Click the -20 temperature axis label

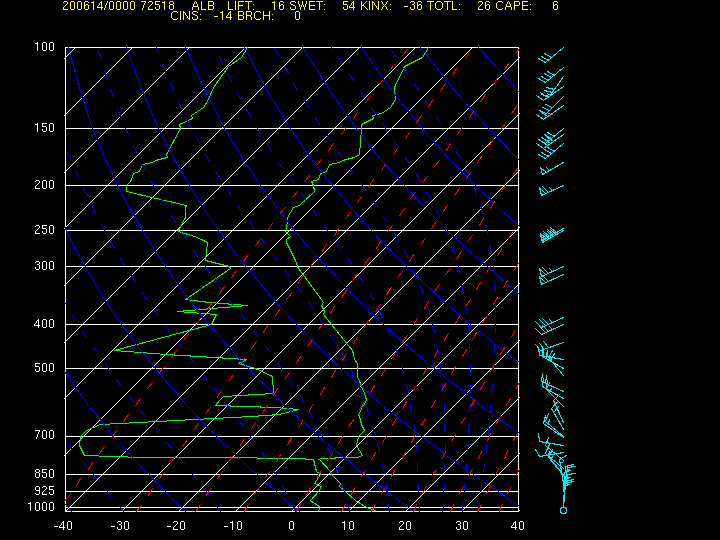tap(176, 526)
